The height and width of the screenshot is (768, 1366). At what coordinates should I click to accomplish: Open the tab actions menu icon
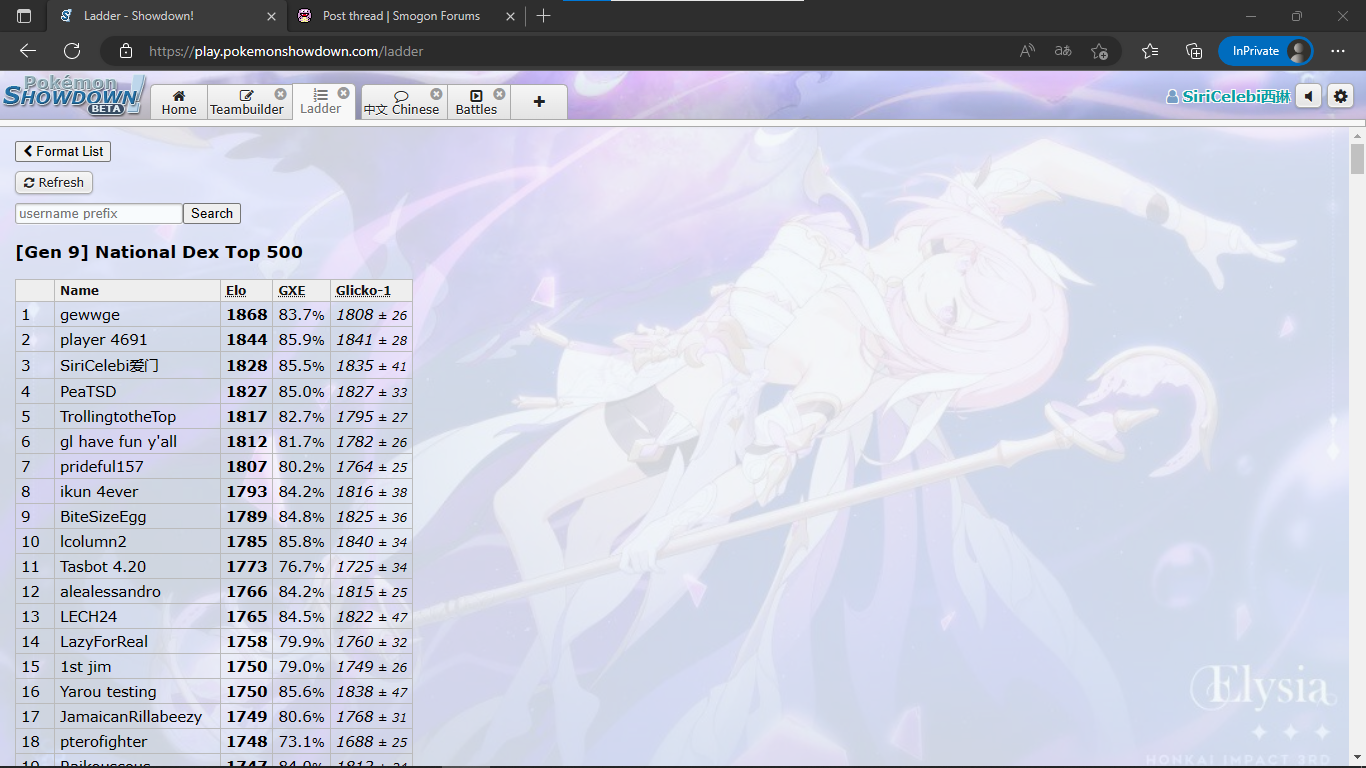pos(24,16)
